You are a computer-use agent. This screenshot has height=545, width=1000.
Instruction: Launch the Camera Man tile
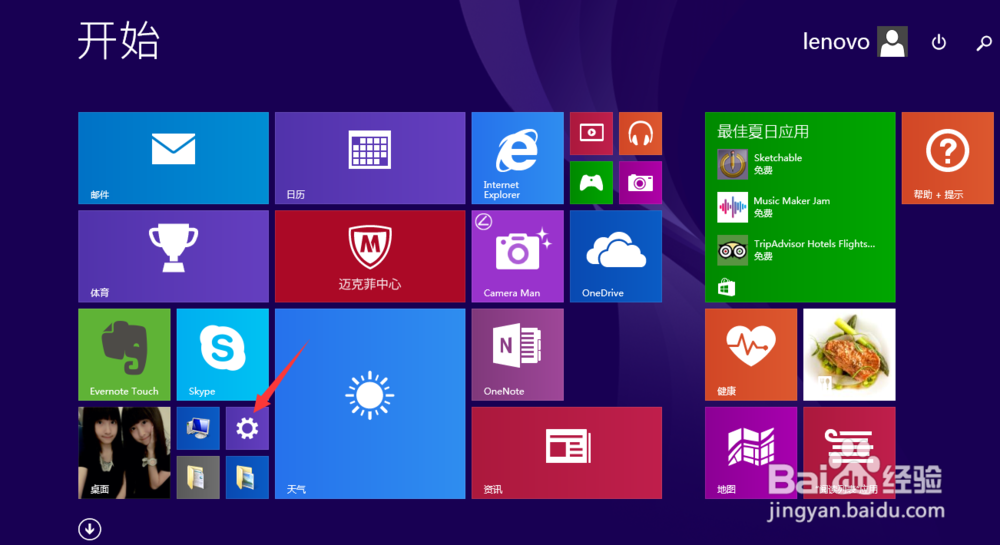(x=517, y=256)
